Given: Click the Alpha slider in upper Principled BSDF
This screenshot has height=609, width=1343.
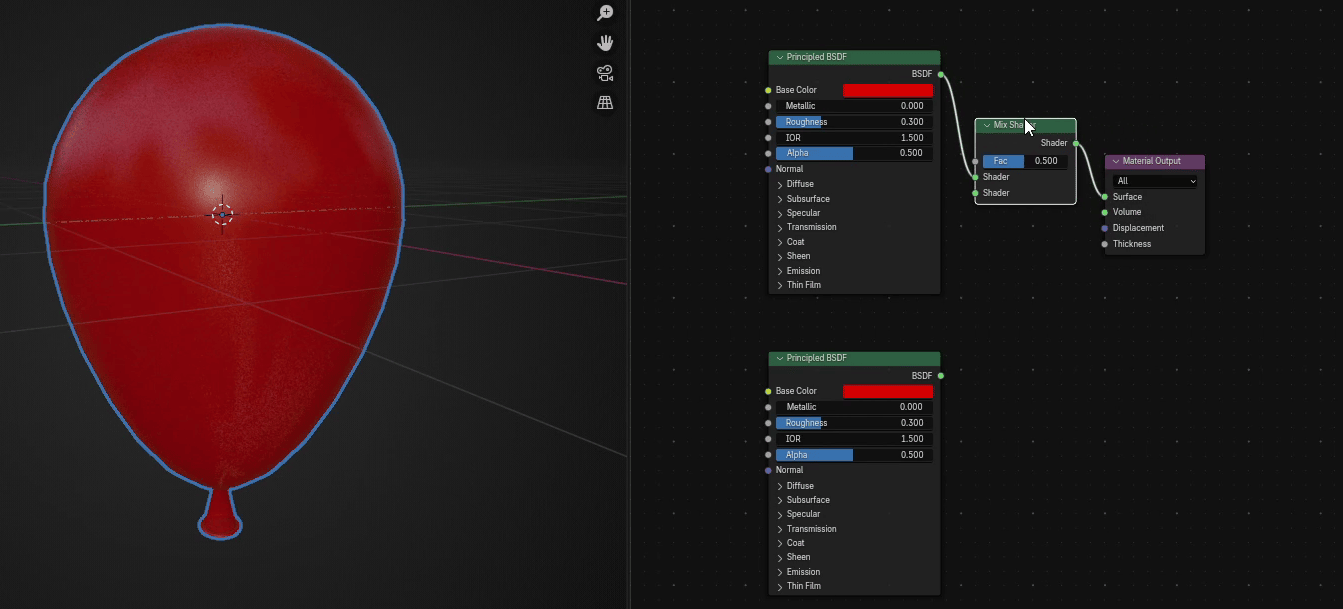Looking at the screenshot, I should point(854,153).
